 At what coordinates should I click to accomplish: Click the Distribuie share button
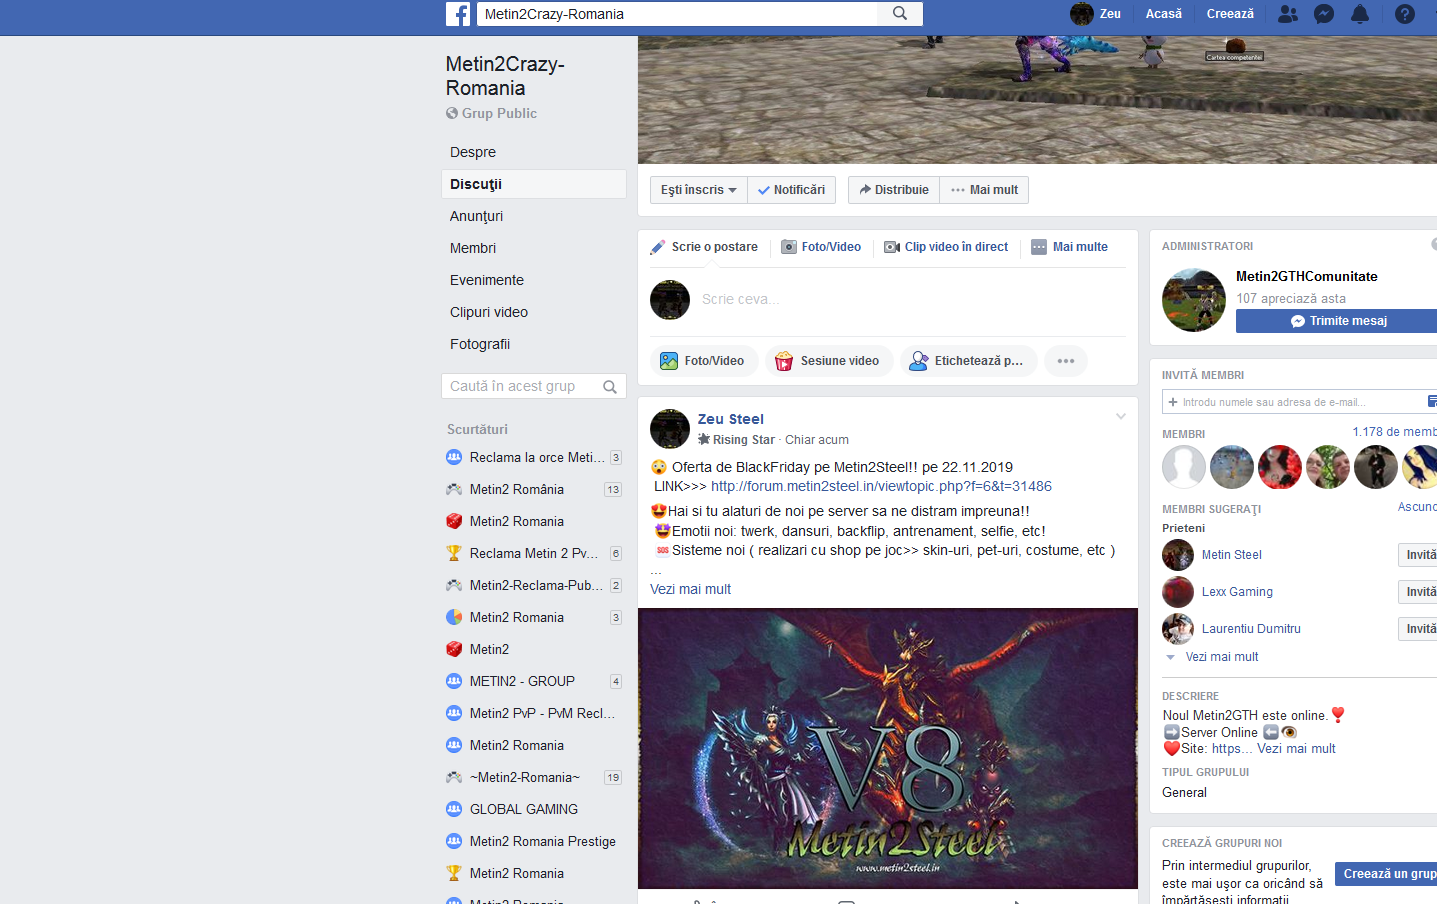(894, 190)
